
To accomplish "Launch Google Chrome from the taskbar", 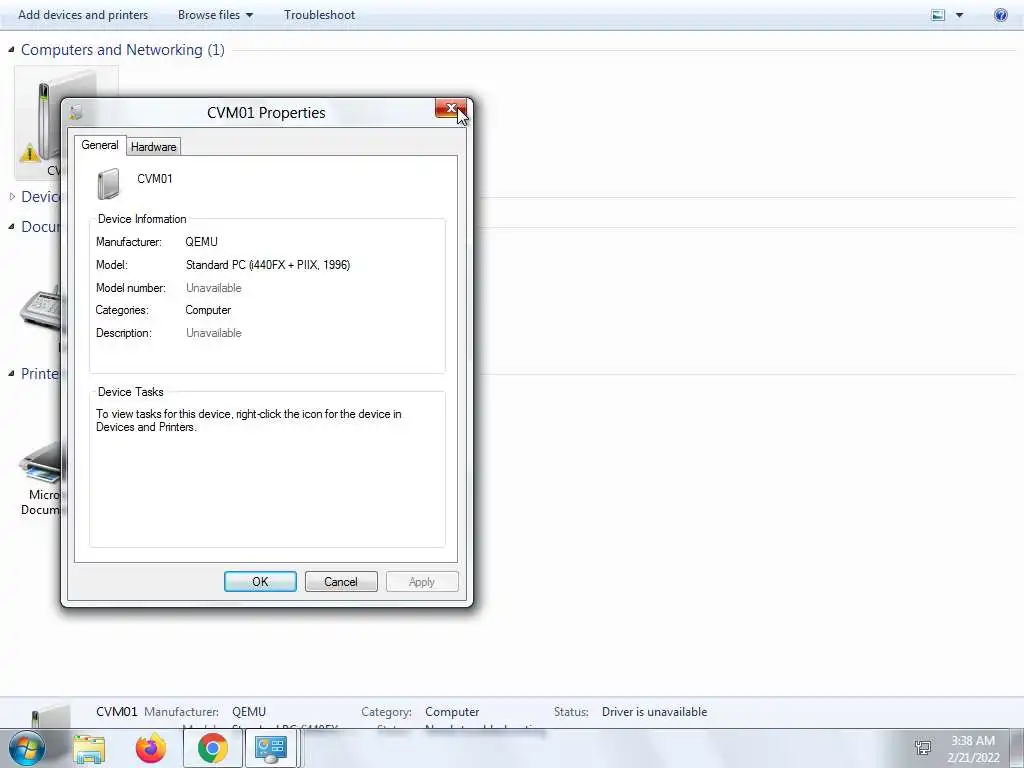I will (x=212, y=748).
